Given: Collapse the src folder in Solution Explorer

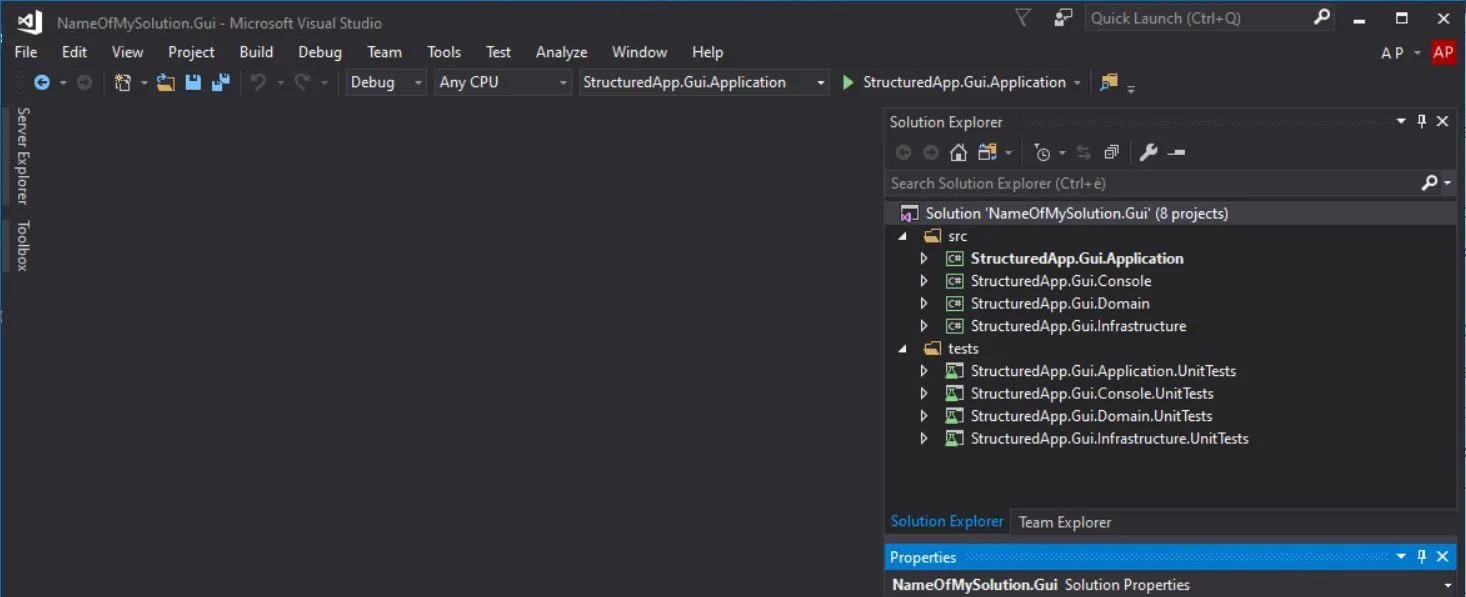Looking at the screenshot, I should pos(903,235).
